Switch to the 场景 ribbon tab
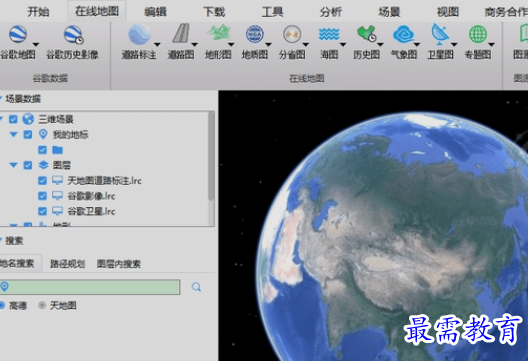The width and height of the screenshot is (528, 361). [x=389, y=12]
